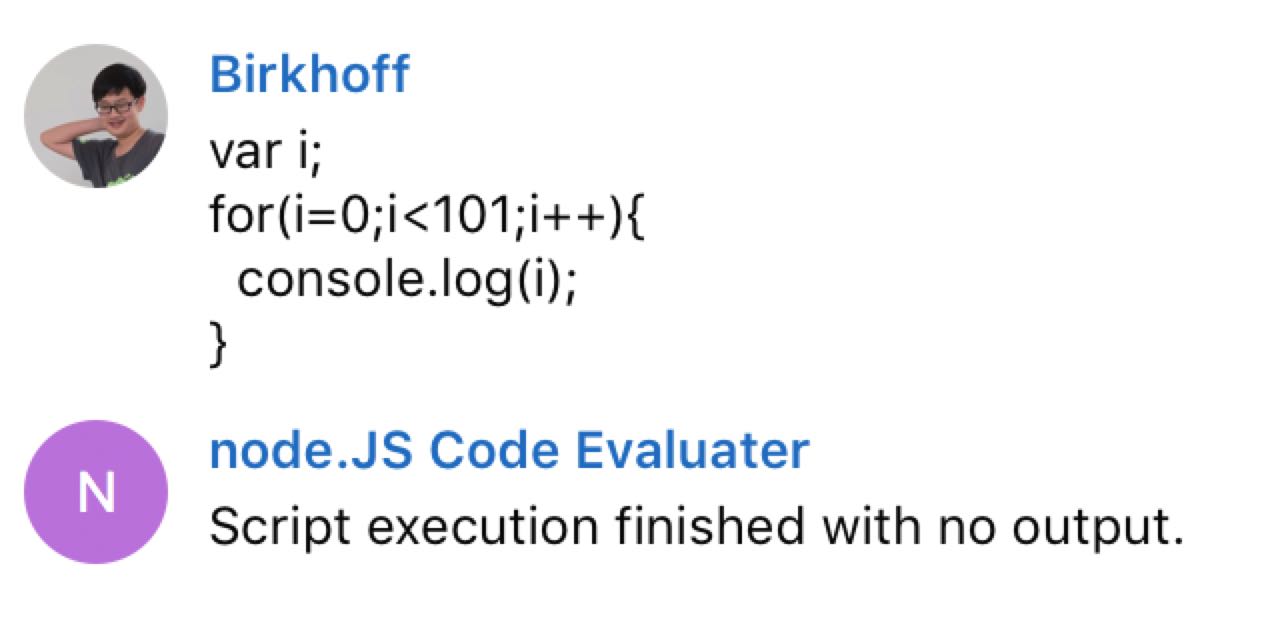Click the 'var i;' code line
The image size is (1280, 632).
click(x=264, y=153)
